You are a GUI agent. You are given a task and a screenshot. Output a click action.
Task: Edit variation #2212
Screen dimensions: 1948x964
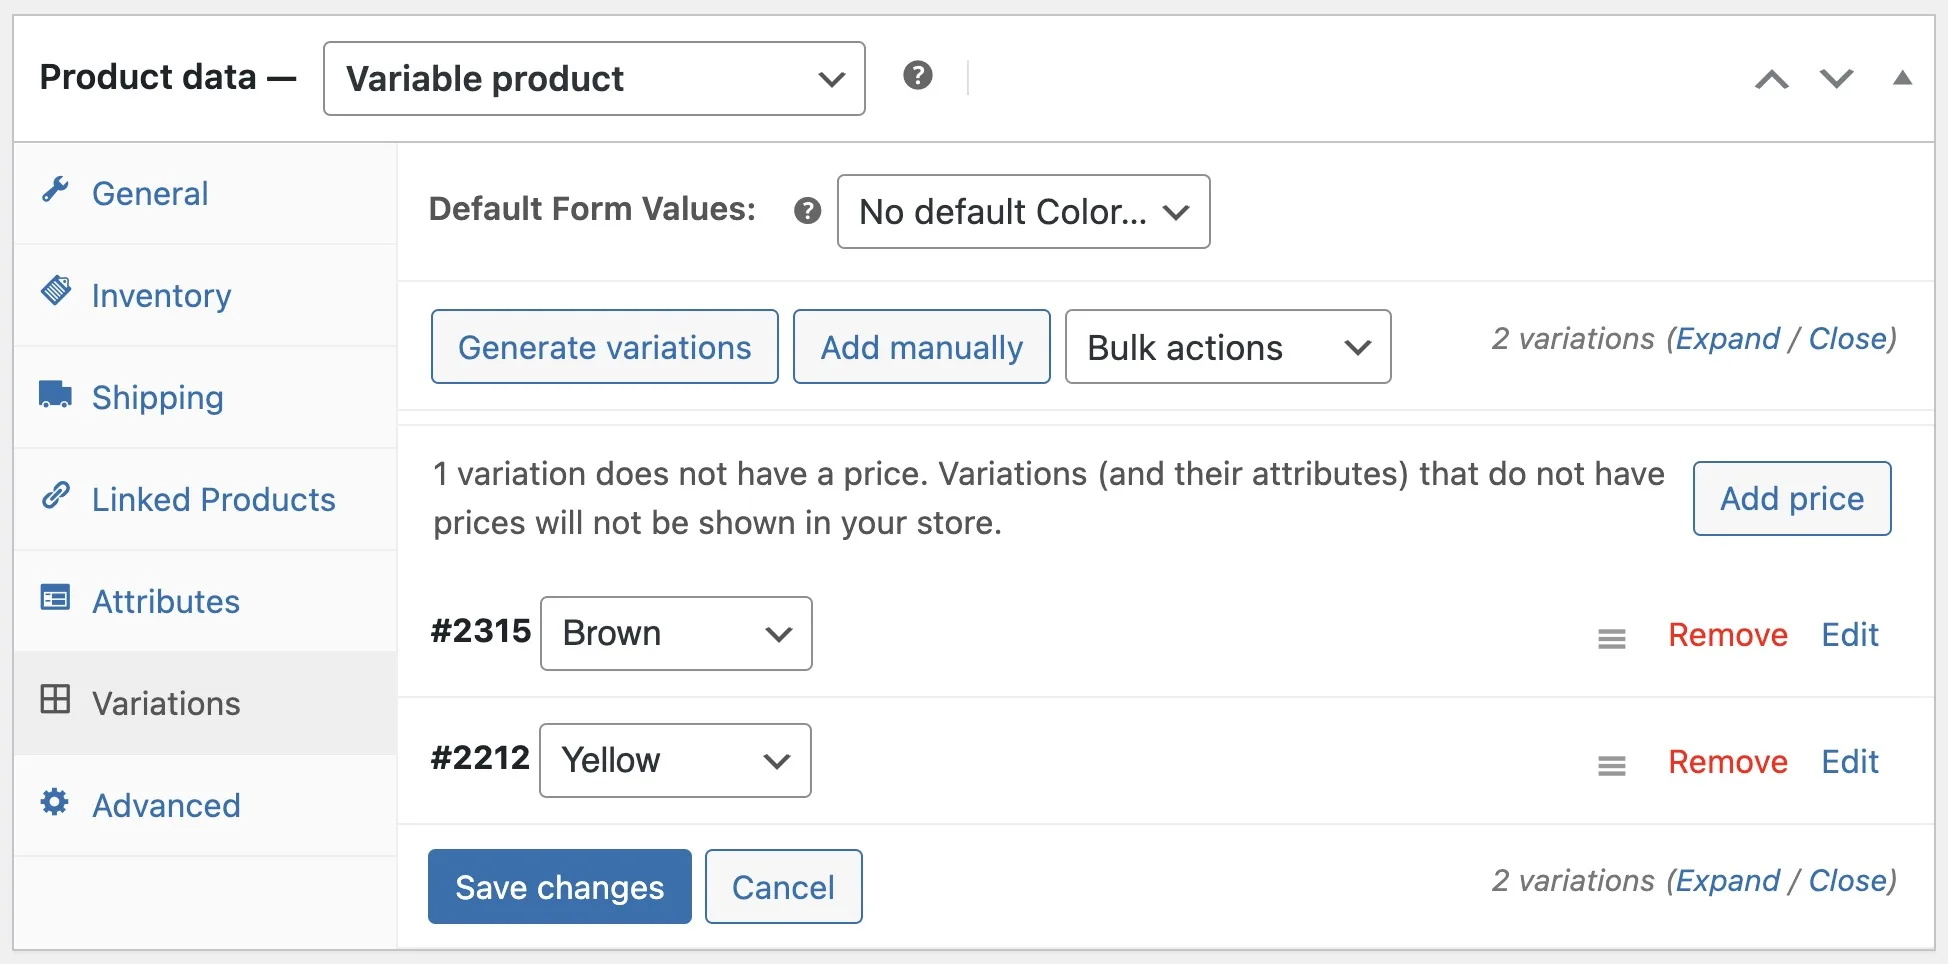click(x=1849, y=761)
